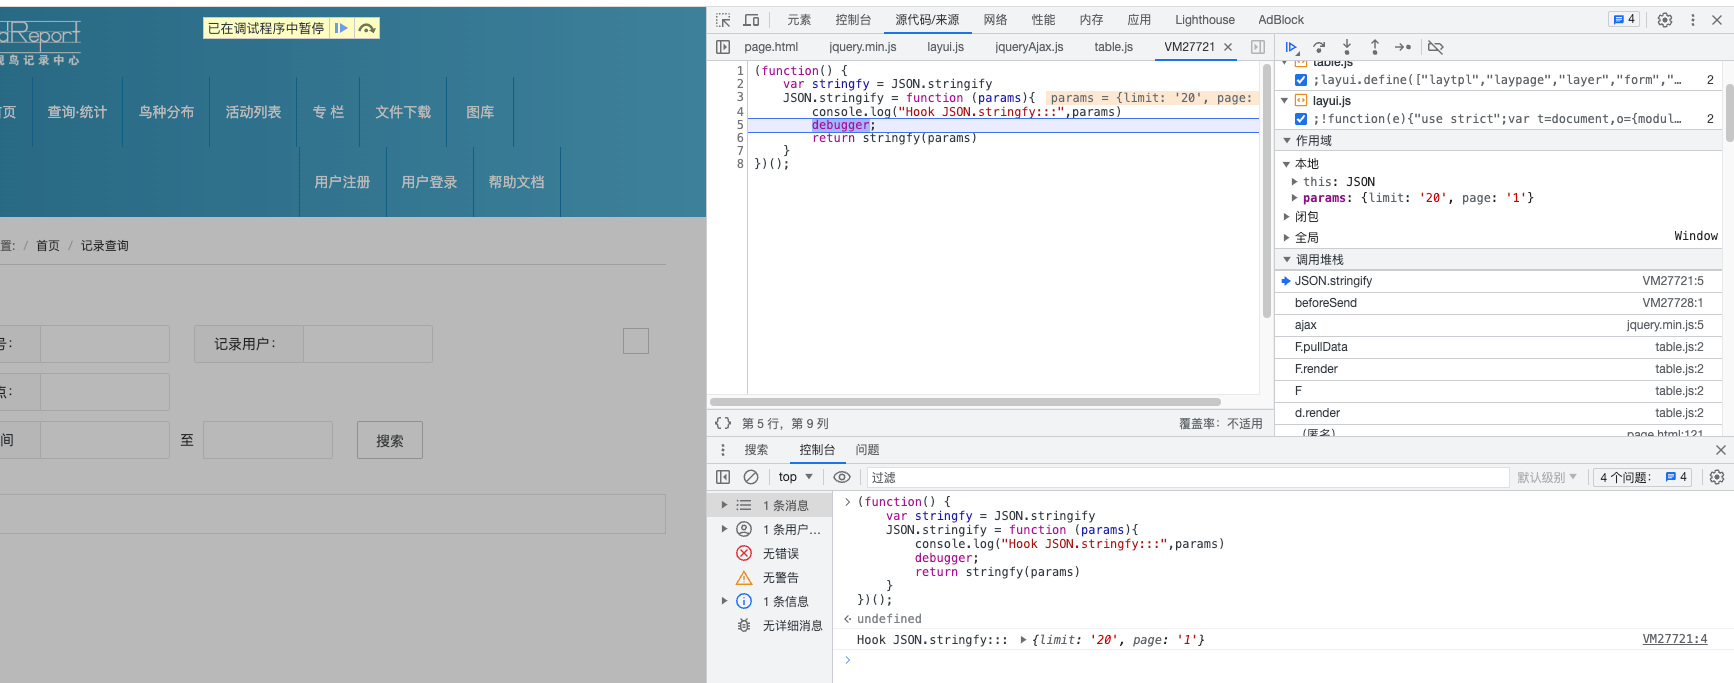Clear the console with the clear icon
The height and width of the screenshot is (683, 1734).
pos(751,477)
